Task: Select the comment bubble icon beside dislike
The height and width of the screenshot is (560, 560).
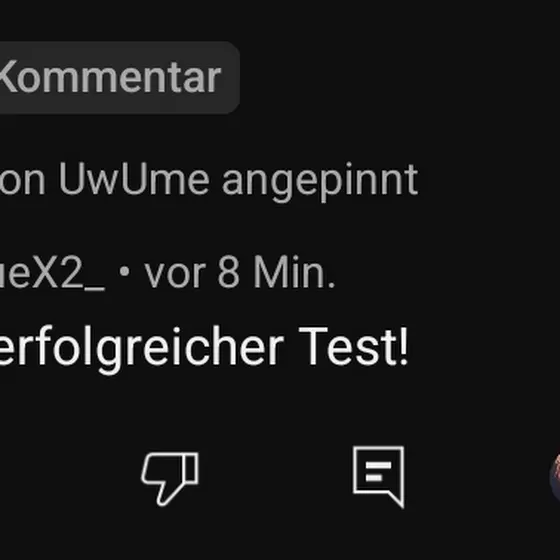Action: (x=379, y=477)
